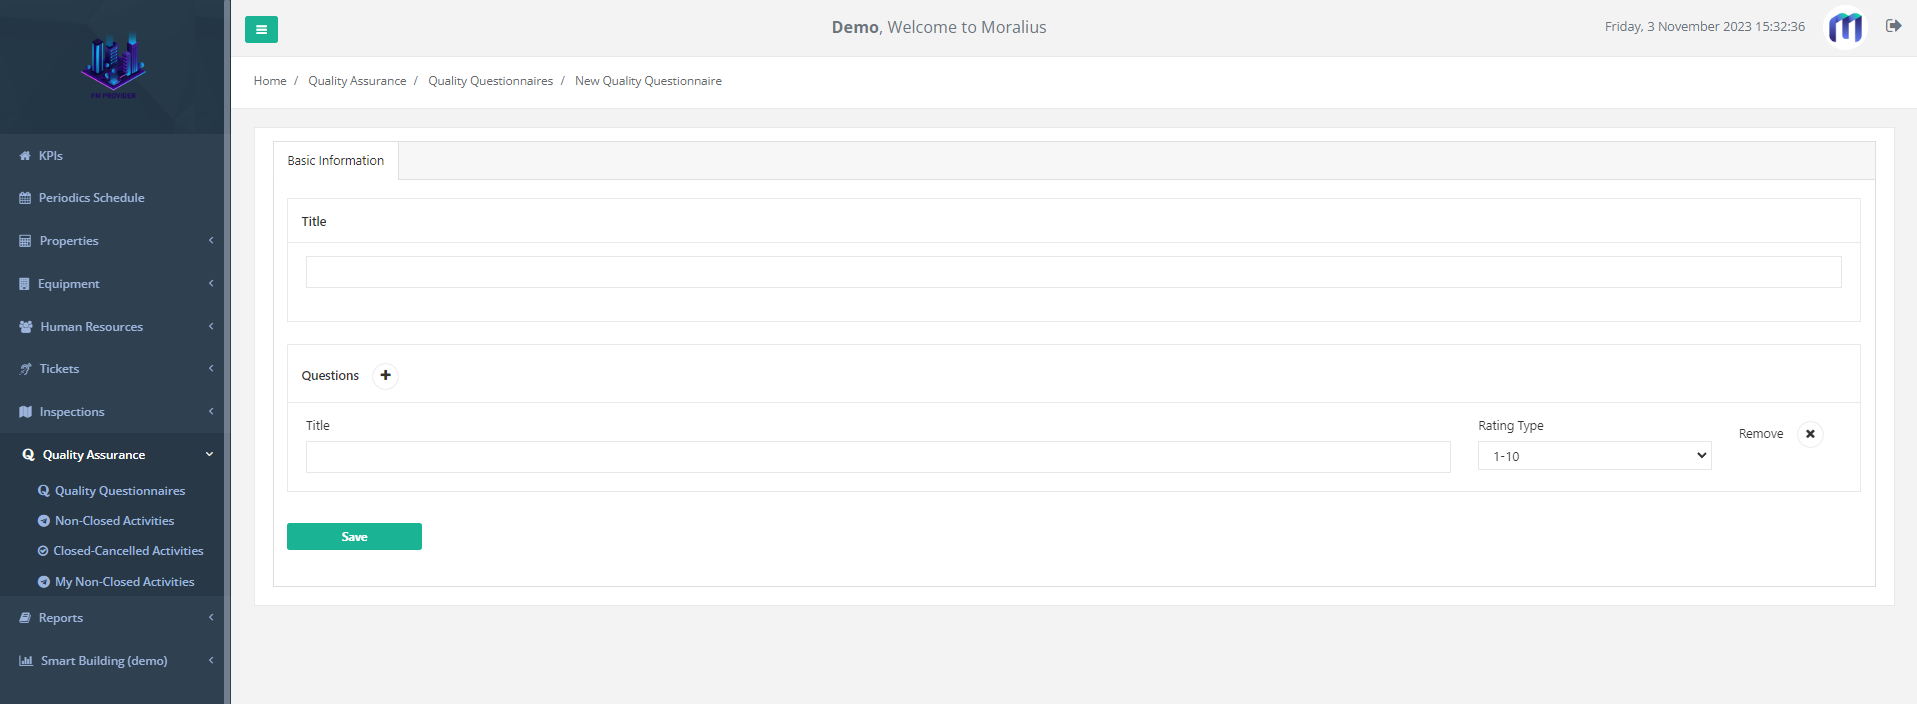Focus the questionnaire Title input field
The width and height of the screenshot is (1917, 704).
[1073, 272]
